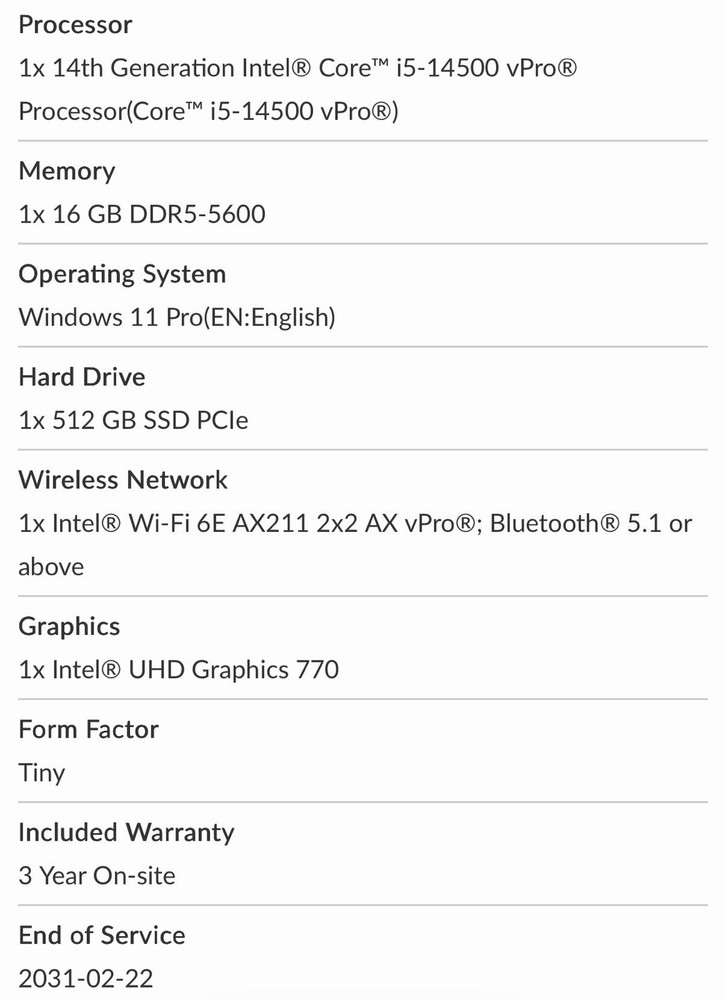Click the Processor heading
Image resolution: width=726 pixels, height=1000 pixels.
75,25
